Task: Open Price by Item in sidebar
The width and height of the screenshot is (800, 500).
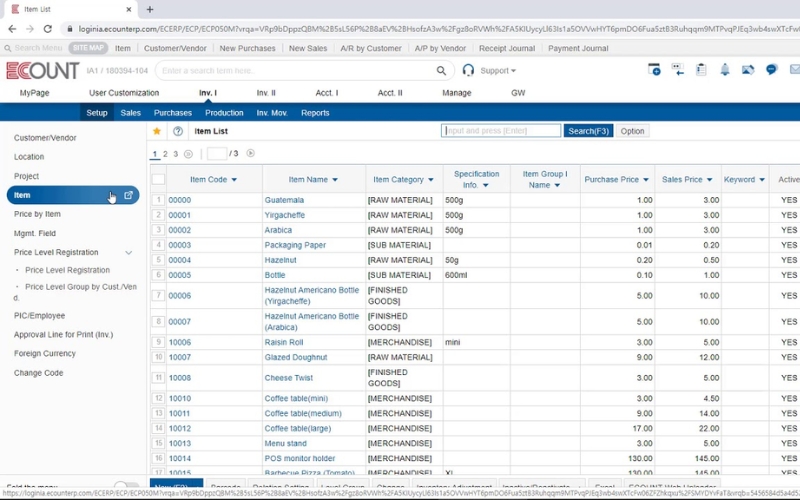Action: tap(37, 214)
